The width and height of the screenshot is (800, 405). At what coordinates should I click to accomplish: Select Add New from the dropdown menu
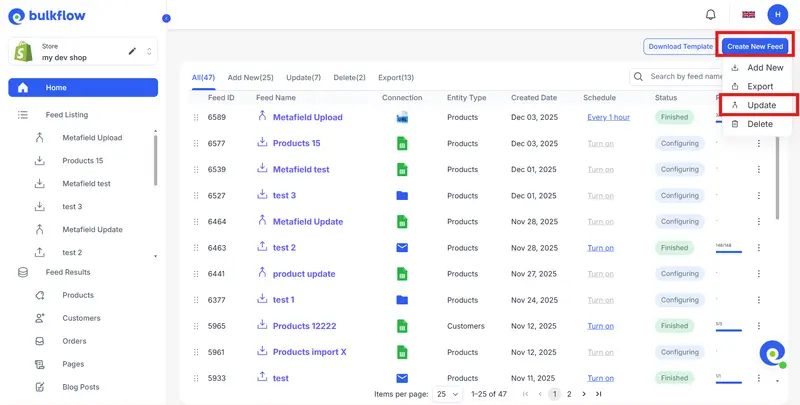tap(757, 68)
